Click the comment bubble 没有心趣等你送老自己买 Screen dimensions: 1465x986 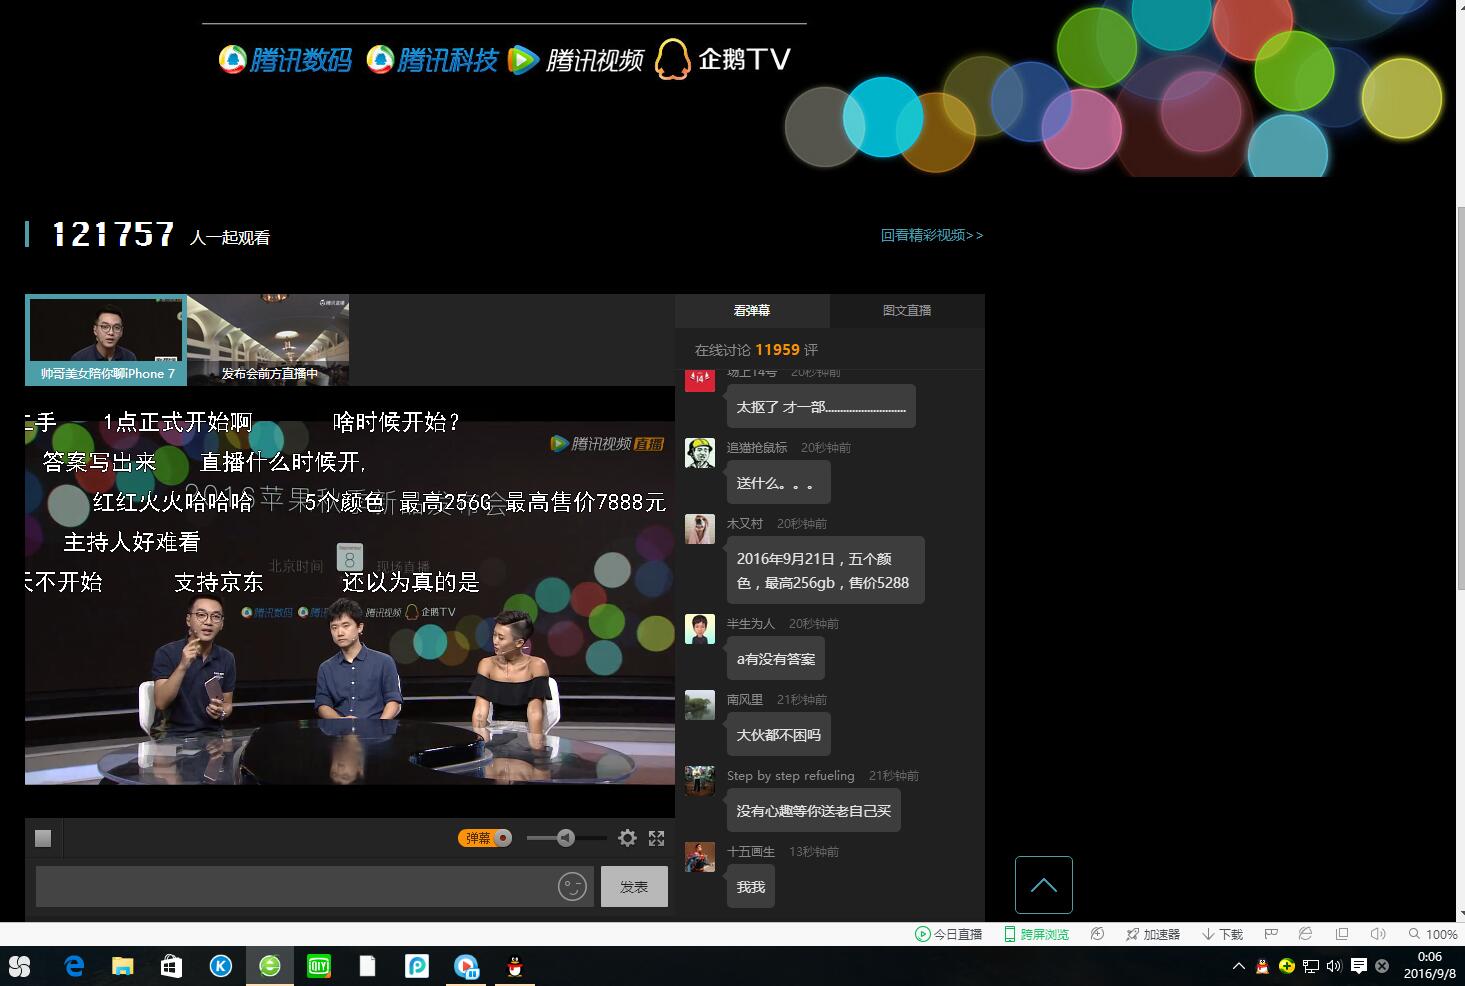[x=813, y=811]
